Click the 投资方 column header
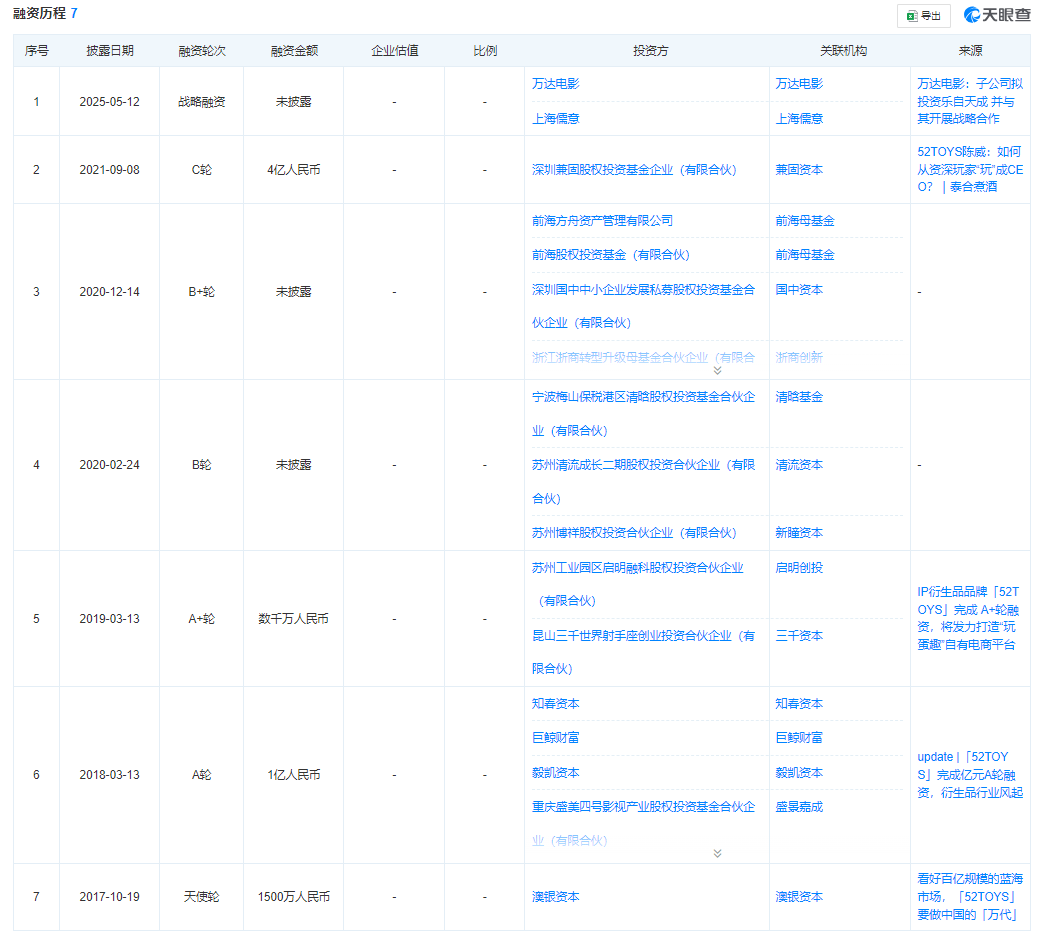This screenshot has height=940, width=1042. (x=651, y=51)
